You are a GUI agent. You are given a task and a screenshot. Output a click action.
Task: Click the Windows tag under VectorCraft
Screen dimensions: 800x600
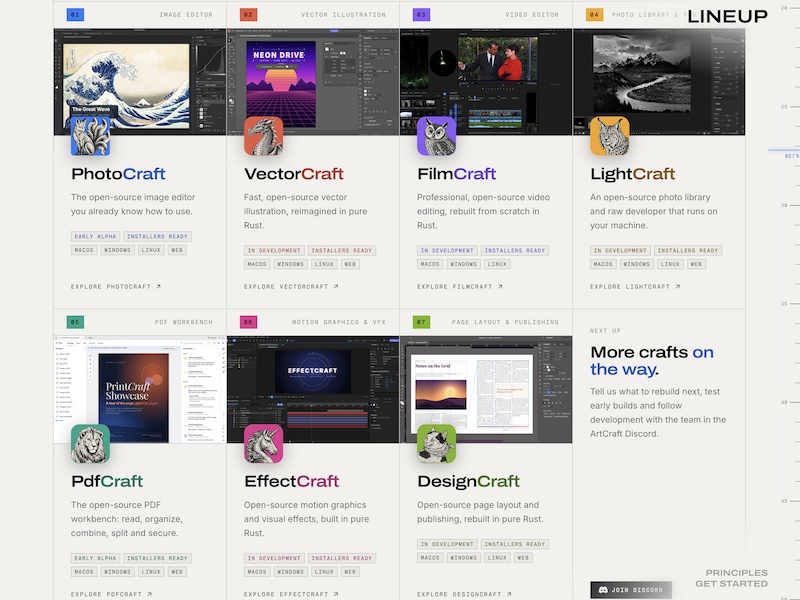coord(290,264)
